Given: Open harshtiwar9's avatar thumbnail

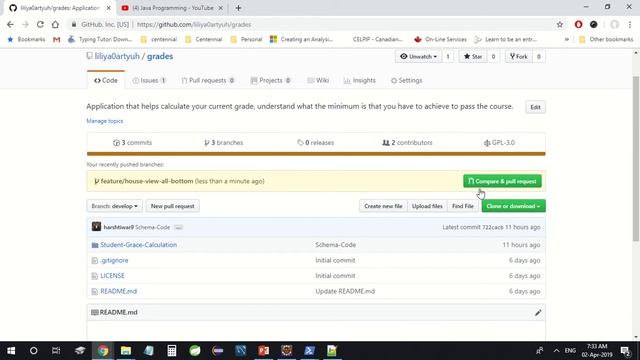Looking at the screenshot, I should (x=96, y=227).
